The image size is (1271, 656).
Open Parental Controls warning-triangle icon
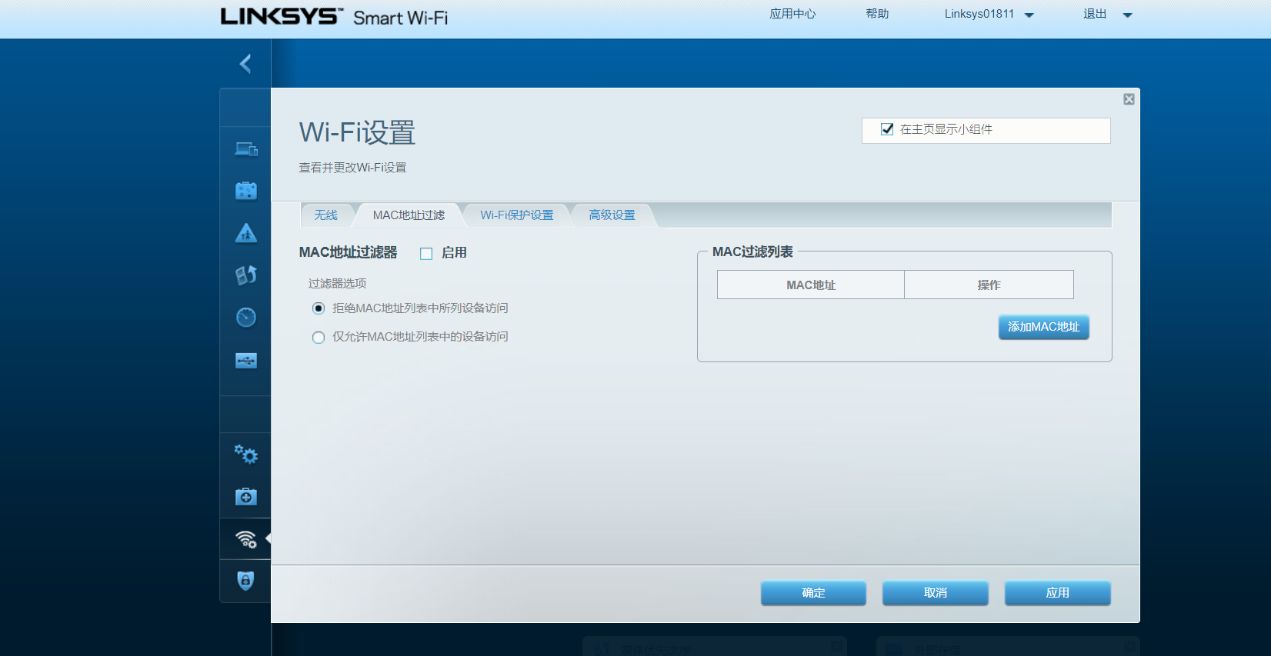245,234
